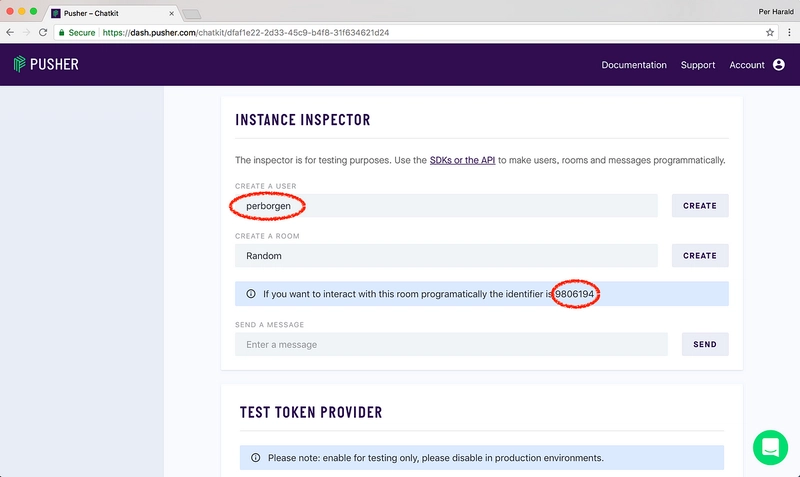Bookmark page with the star icon

pos(770,32)
